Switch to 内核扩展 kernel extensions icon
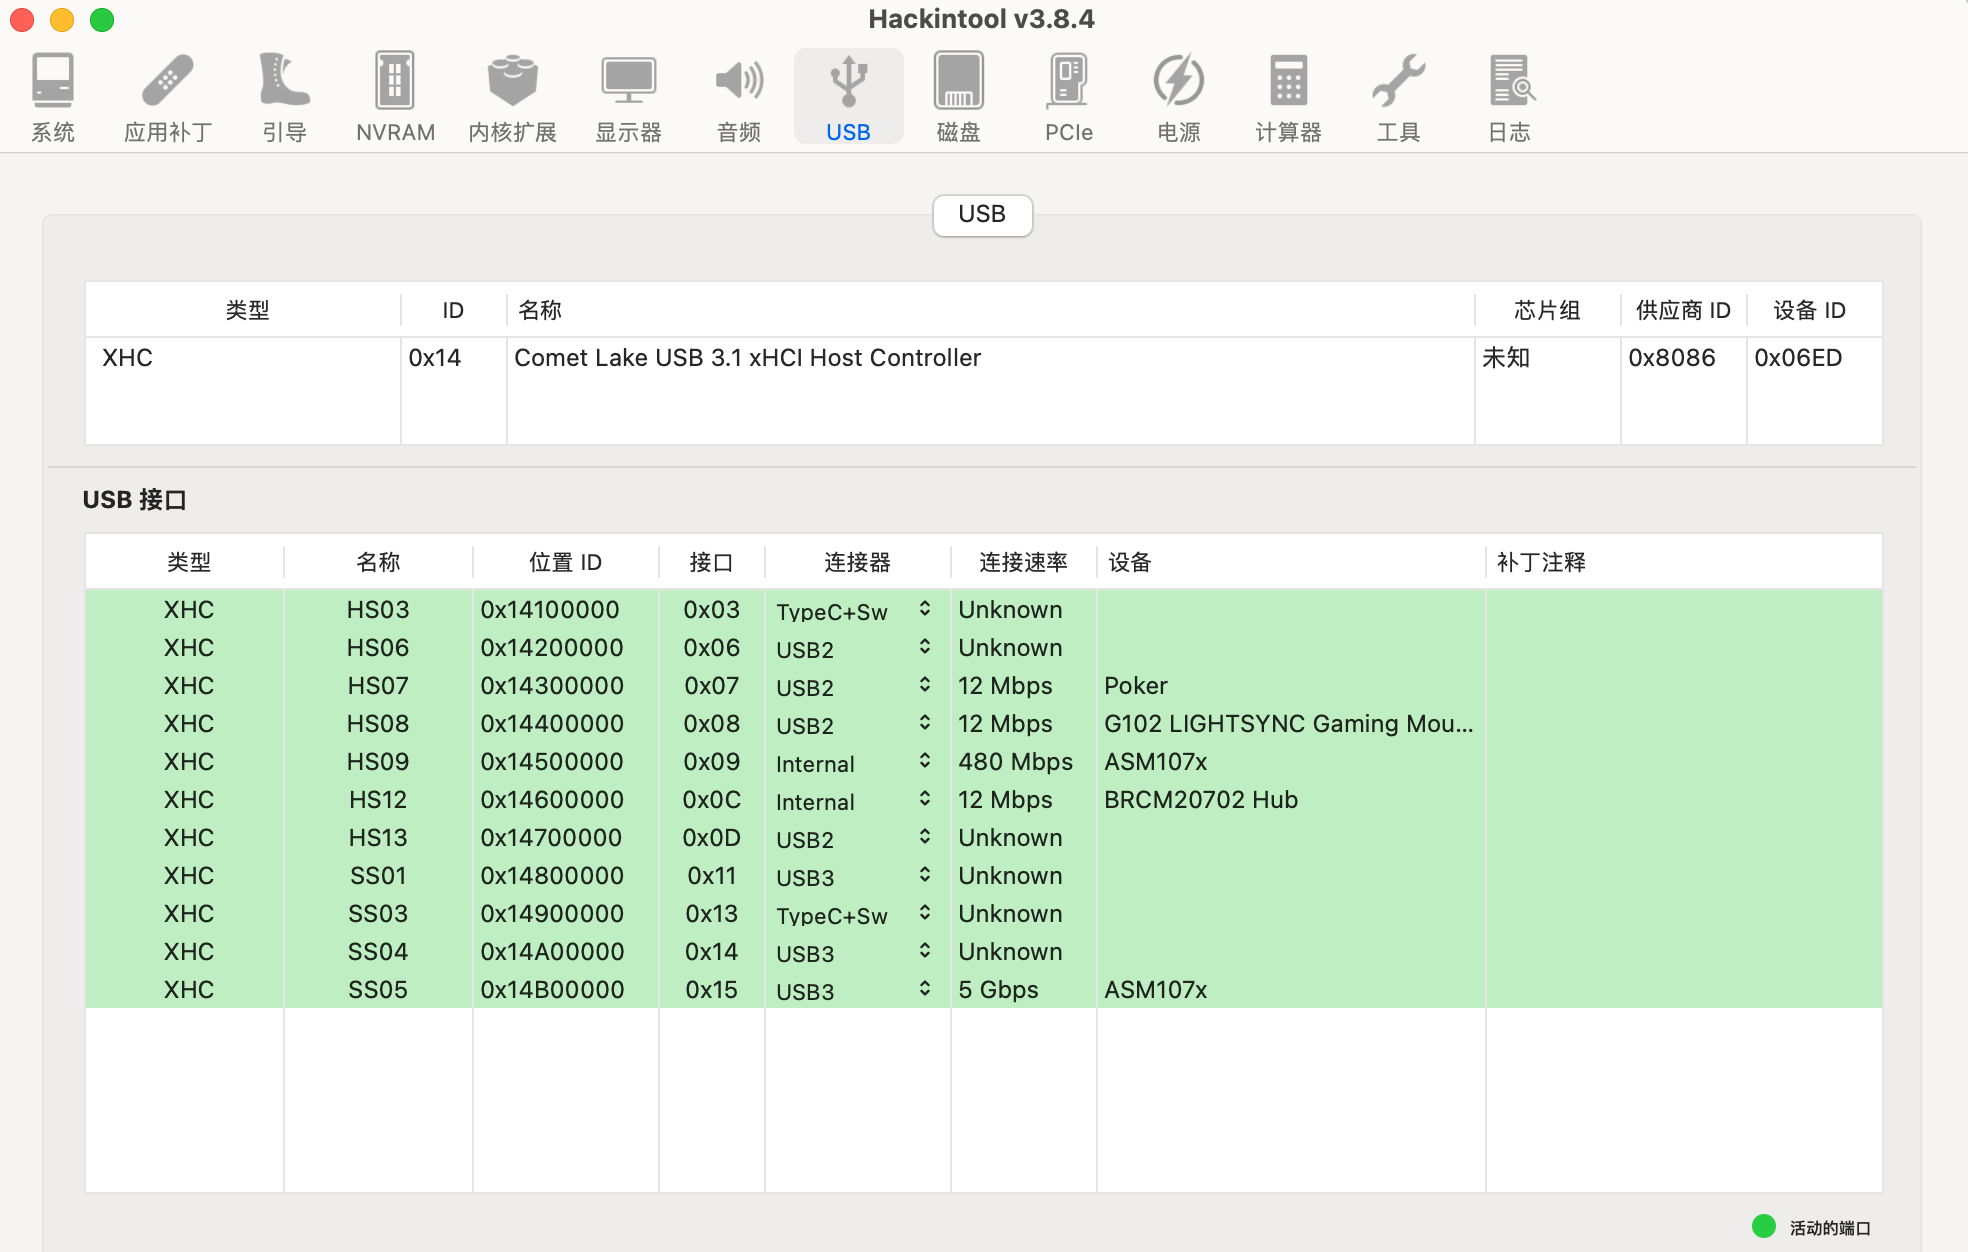 512,96
